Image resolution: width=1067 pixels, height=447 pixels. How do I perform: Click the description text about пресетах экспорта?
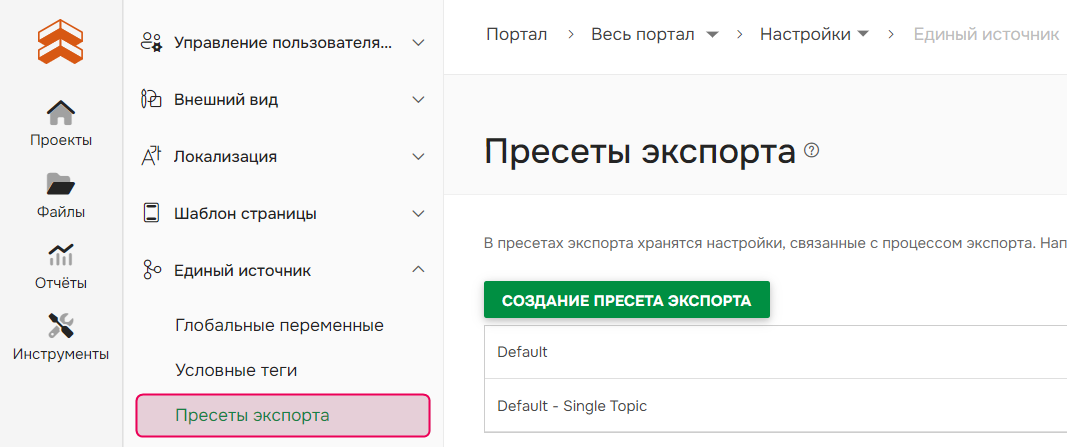click(x=775, y=243)
